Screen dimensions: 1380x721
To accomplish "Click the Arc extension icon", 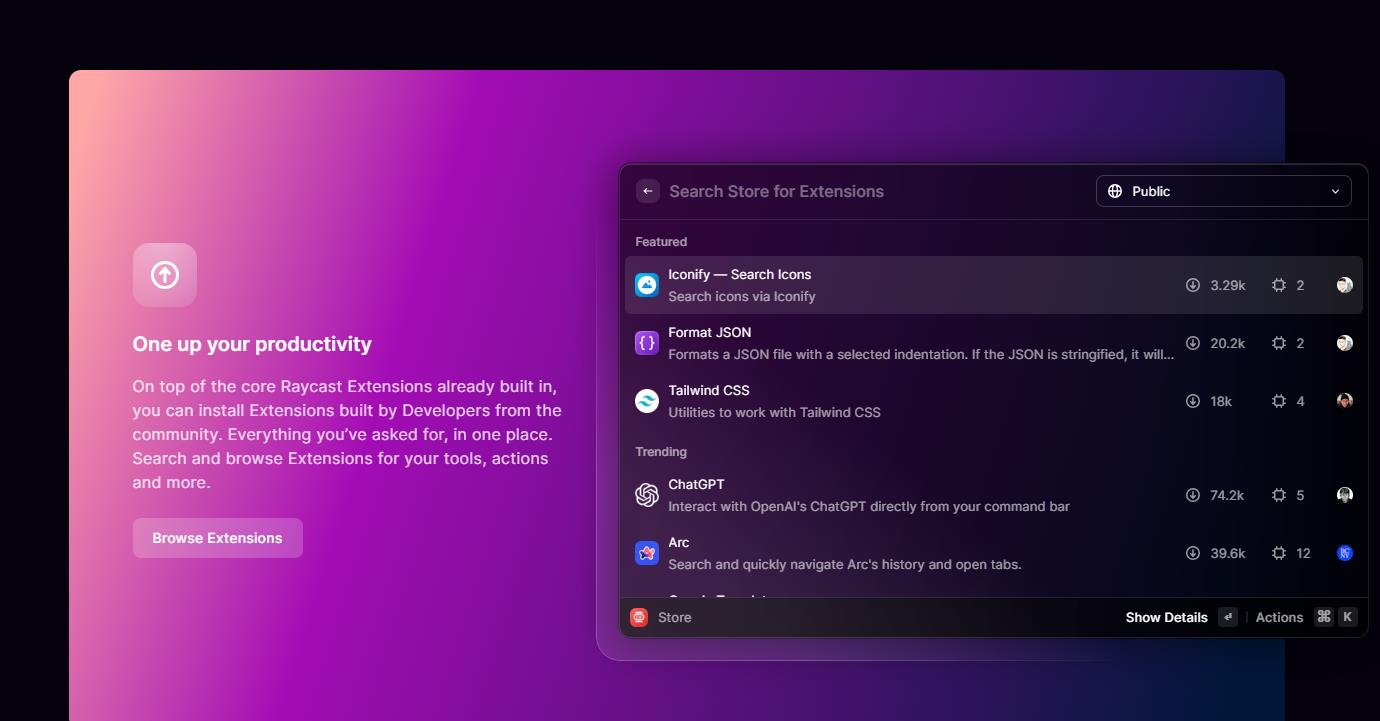I will 647,553.
